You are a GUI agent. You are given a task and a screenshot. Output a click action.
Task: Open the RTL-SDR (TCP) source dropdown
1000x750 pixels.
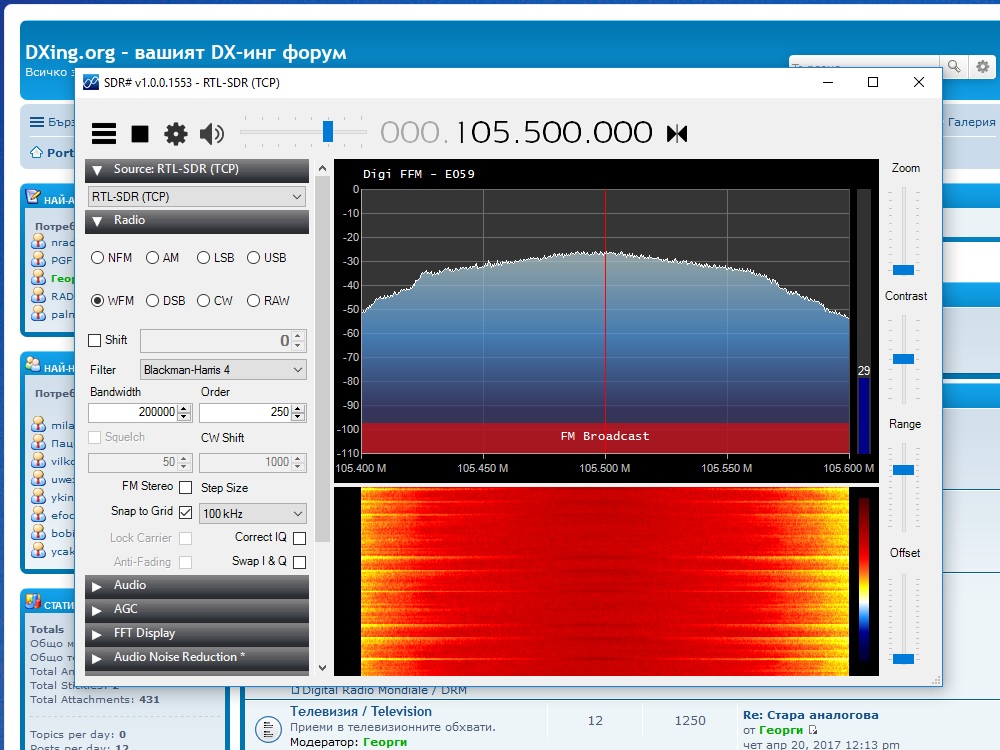click(x=196, y=196)
